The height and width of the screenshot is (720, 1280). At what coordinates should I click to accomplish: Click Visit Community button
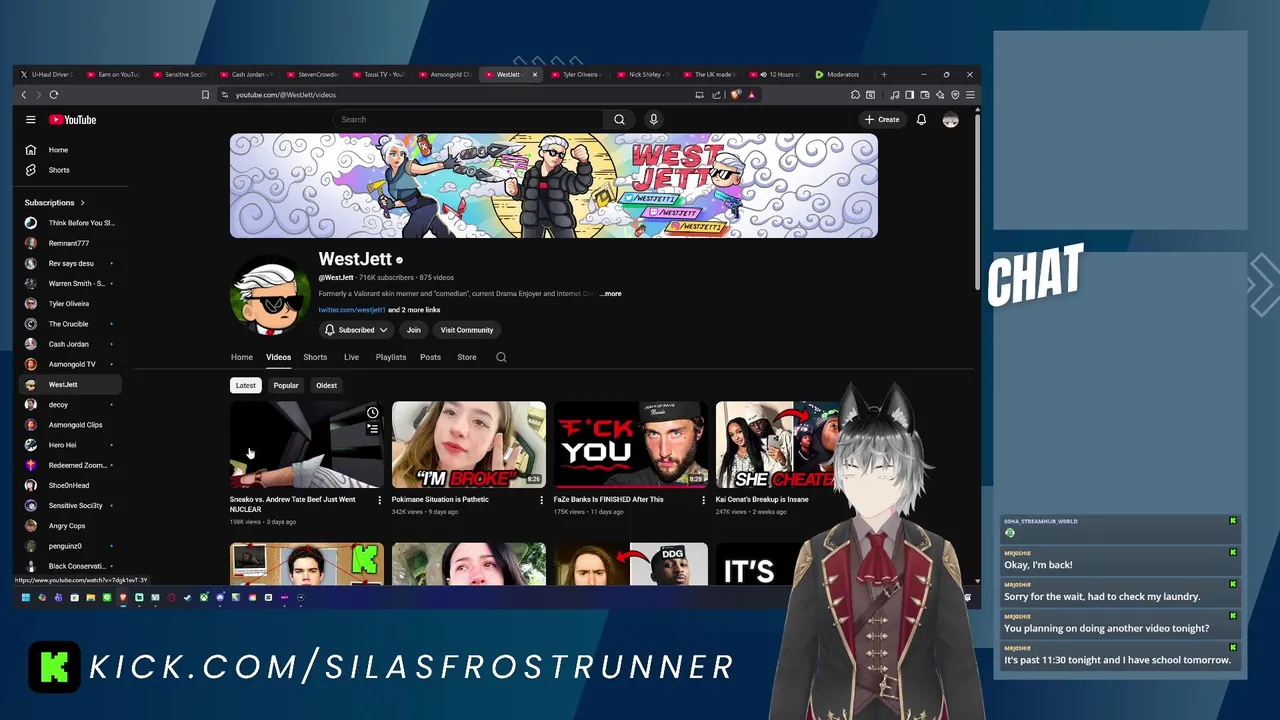point(467,330)
